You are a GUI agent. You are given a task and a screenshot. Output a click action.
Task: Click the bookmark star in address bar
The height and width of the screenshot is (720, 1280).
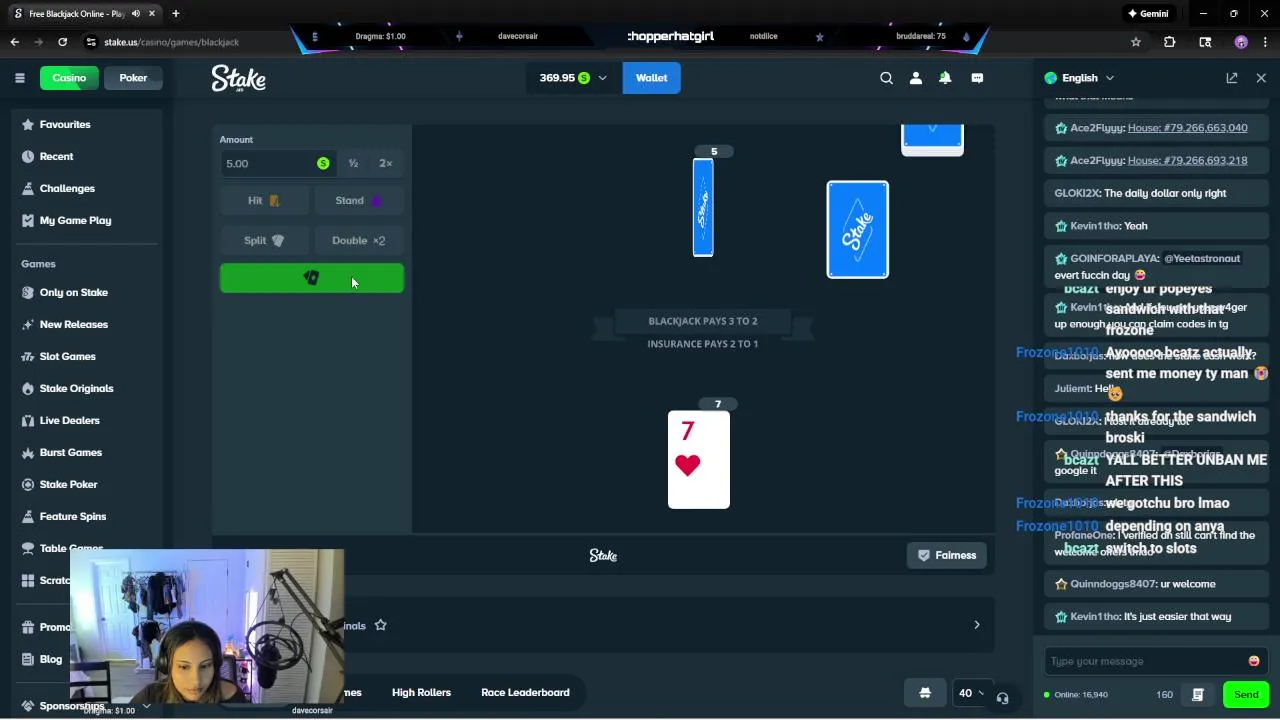1136,42
